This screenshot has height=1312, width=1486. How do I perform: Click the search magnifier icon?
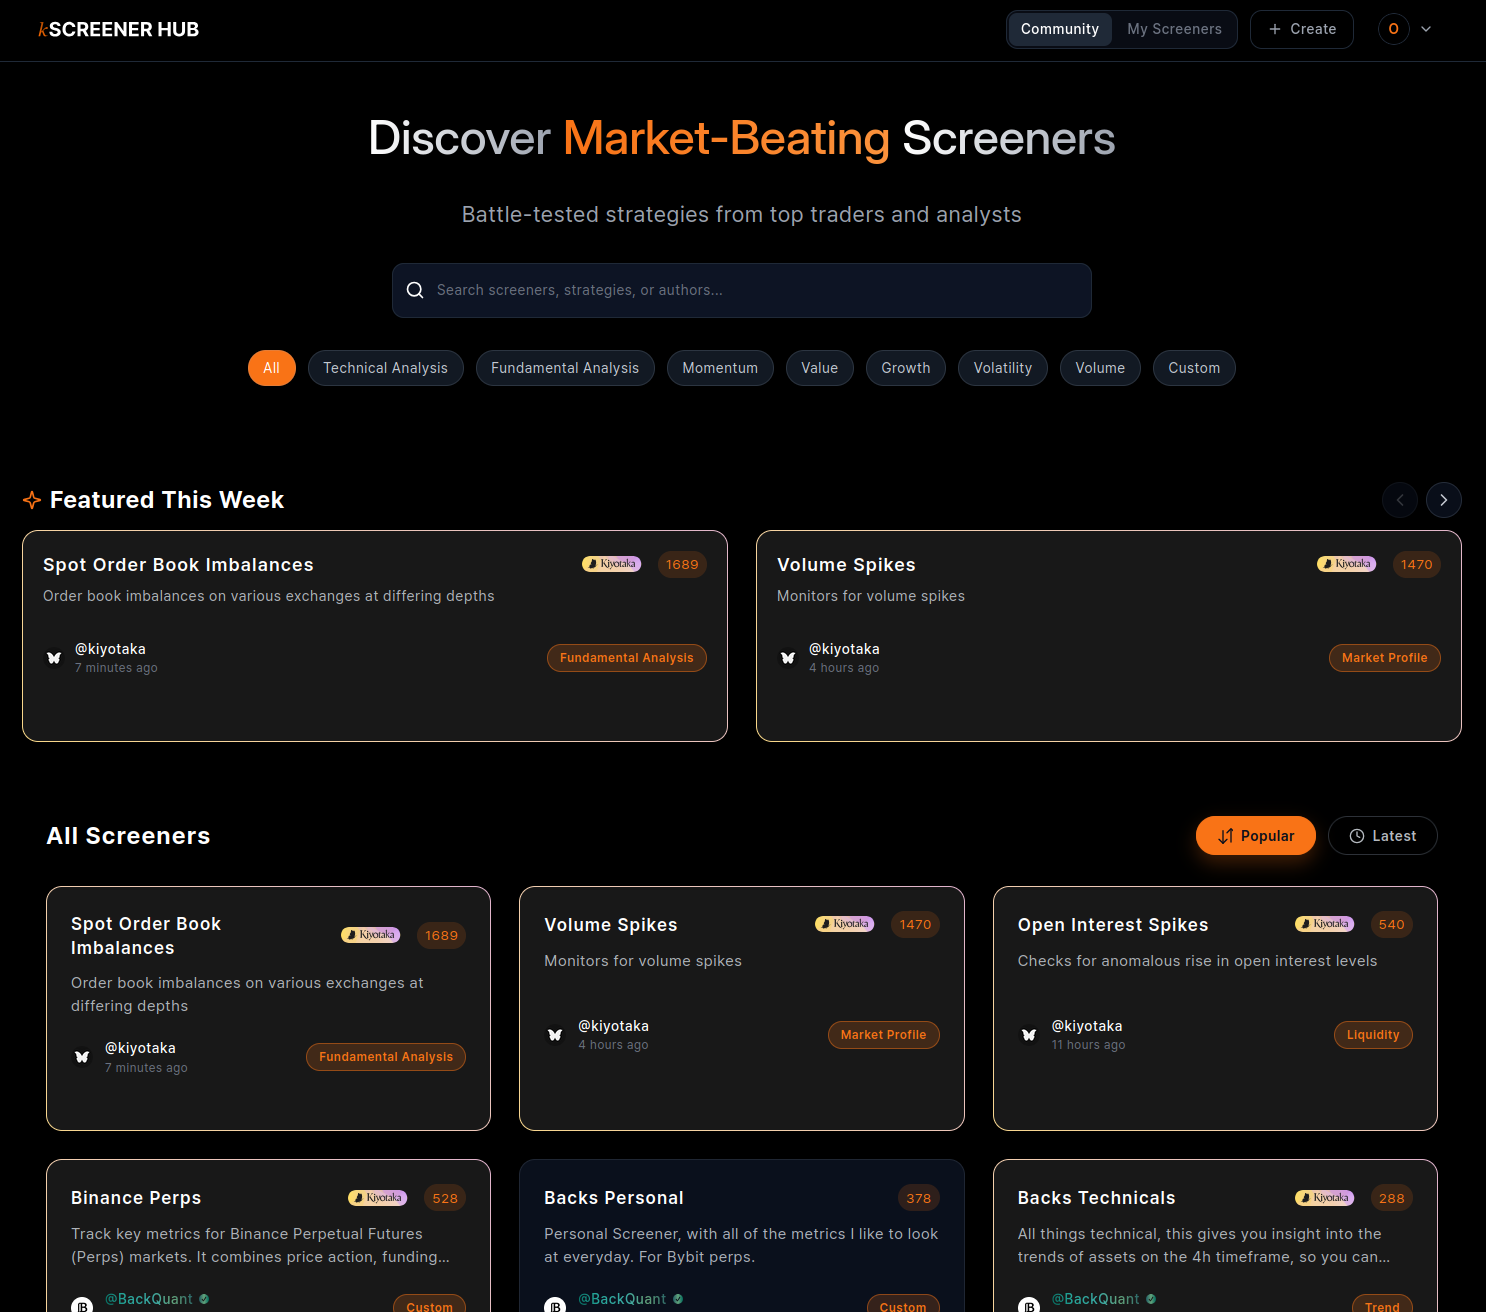point(415,290)
